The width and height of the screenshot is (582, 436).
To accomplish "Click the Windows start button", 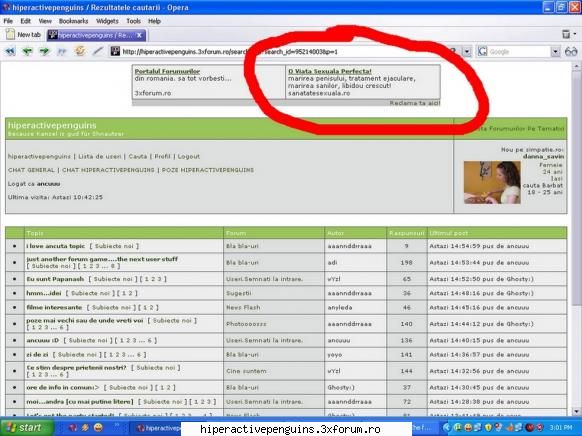I will [x=26, y=427].
